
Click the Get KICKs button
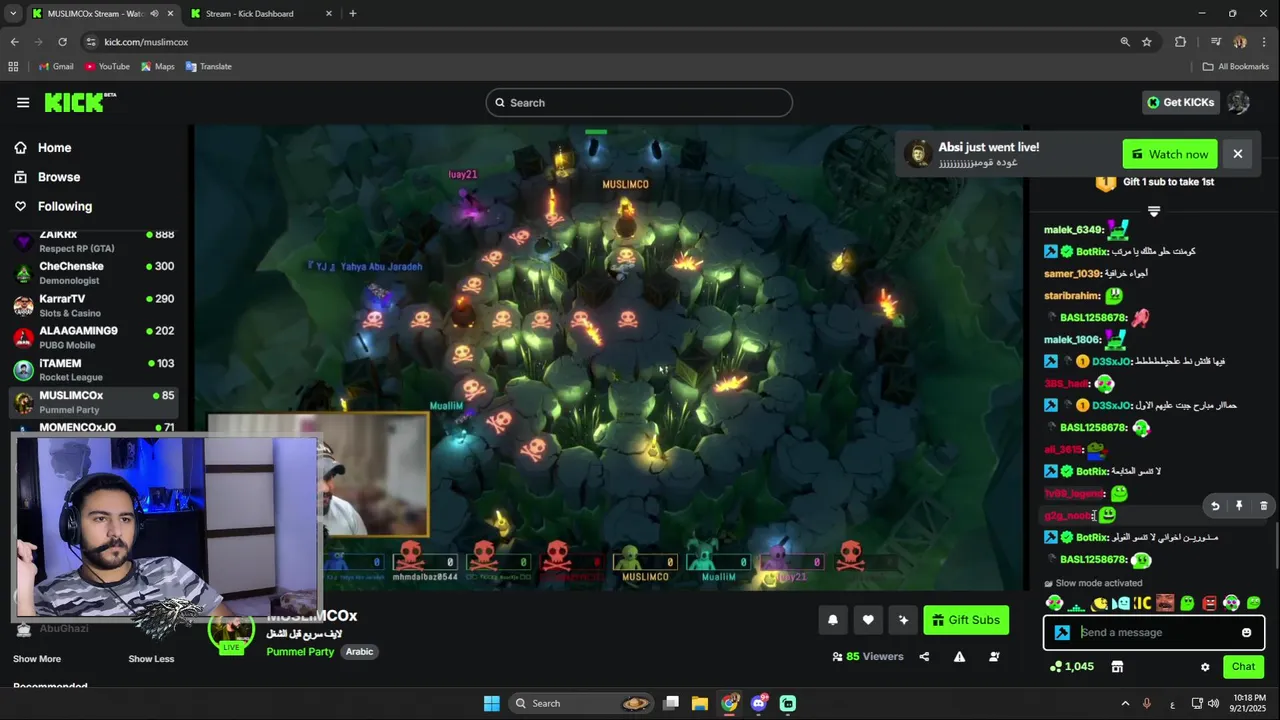[1180, 102]
